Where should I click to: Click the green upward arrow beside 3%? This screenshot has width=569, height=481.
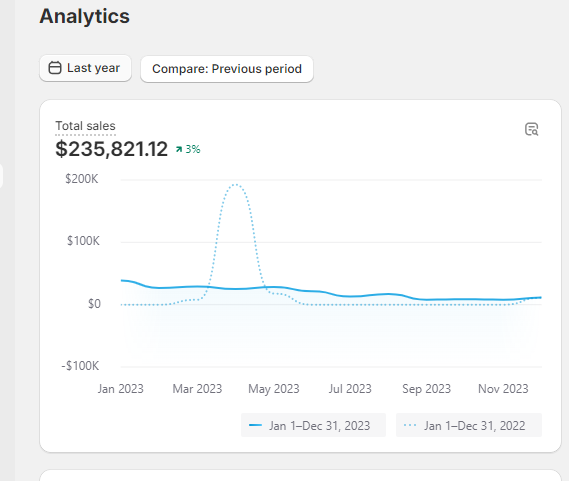(x=179, y=149)
